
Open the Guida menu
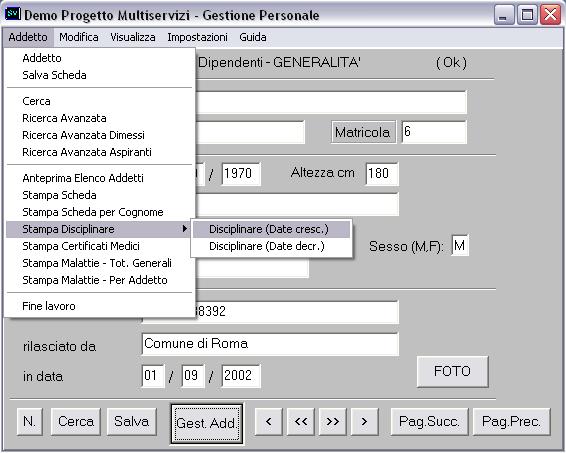[x=253, y=37]
